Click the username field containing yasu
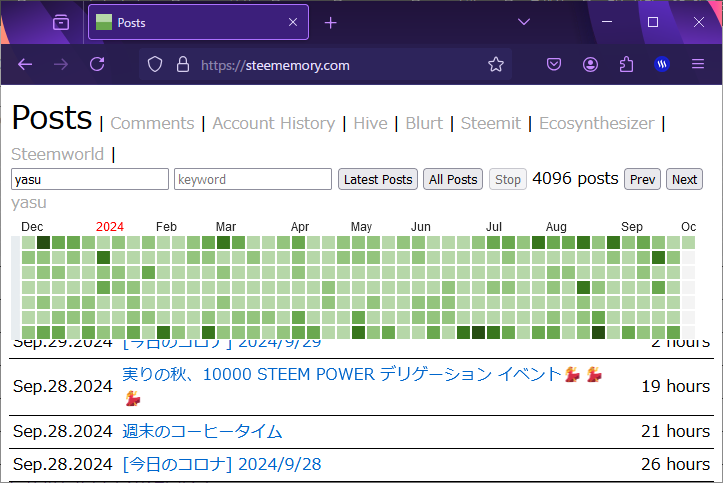This screenshot has height=483, width=723. pos(90,179)
